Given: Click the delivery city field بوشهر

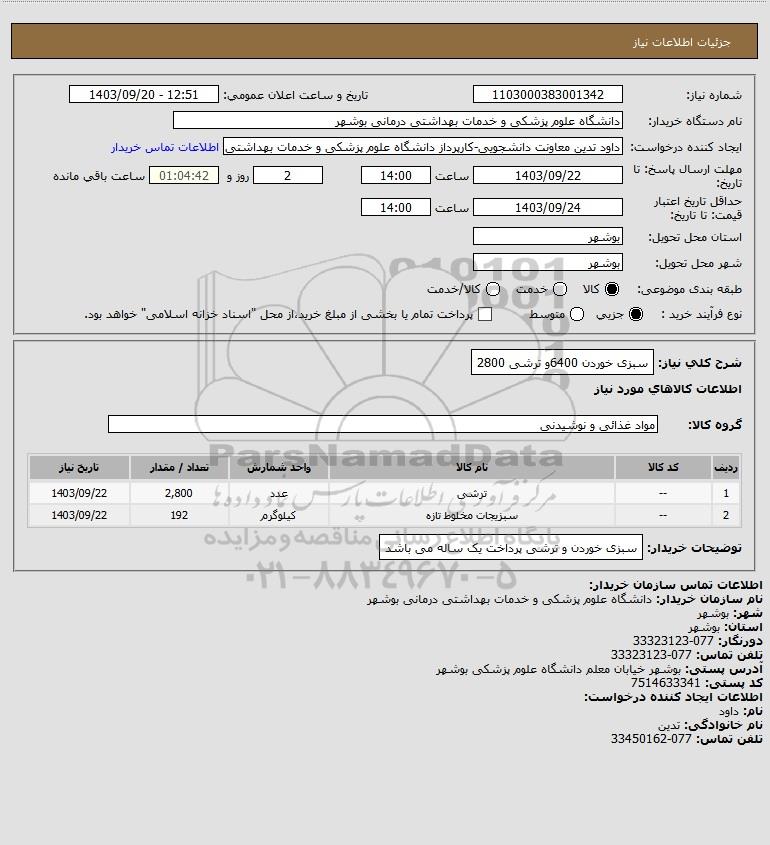Looking at the screenshot, I should pos(548,262).
